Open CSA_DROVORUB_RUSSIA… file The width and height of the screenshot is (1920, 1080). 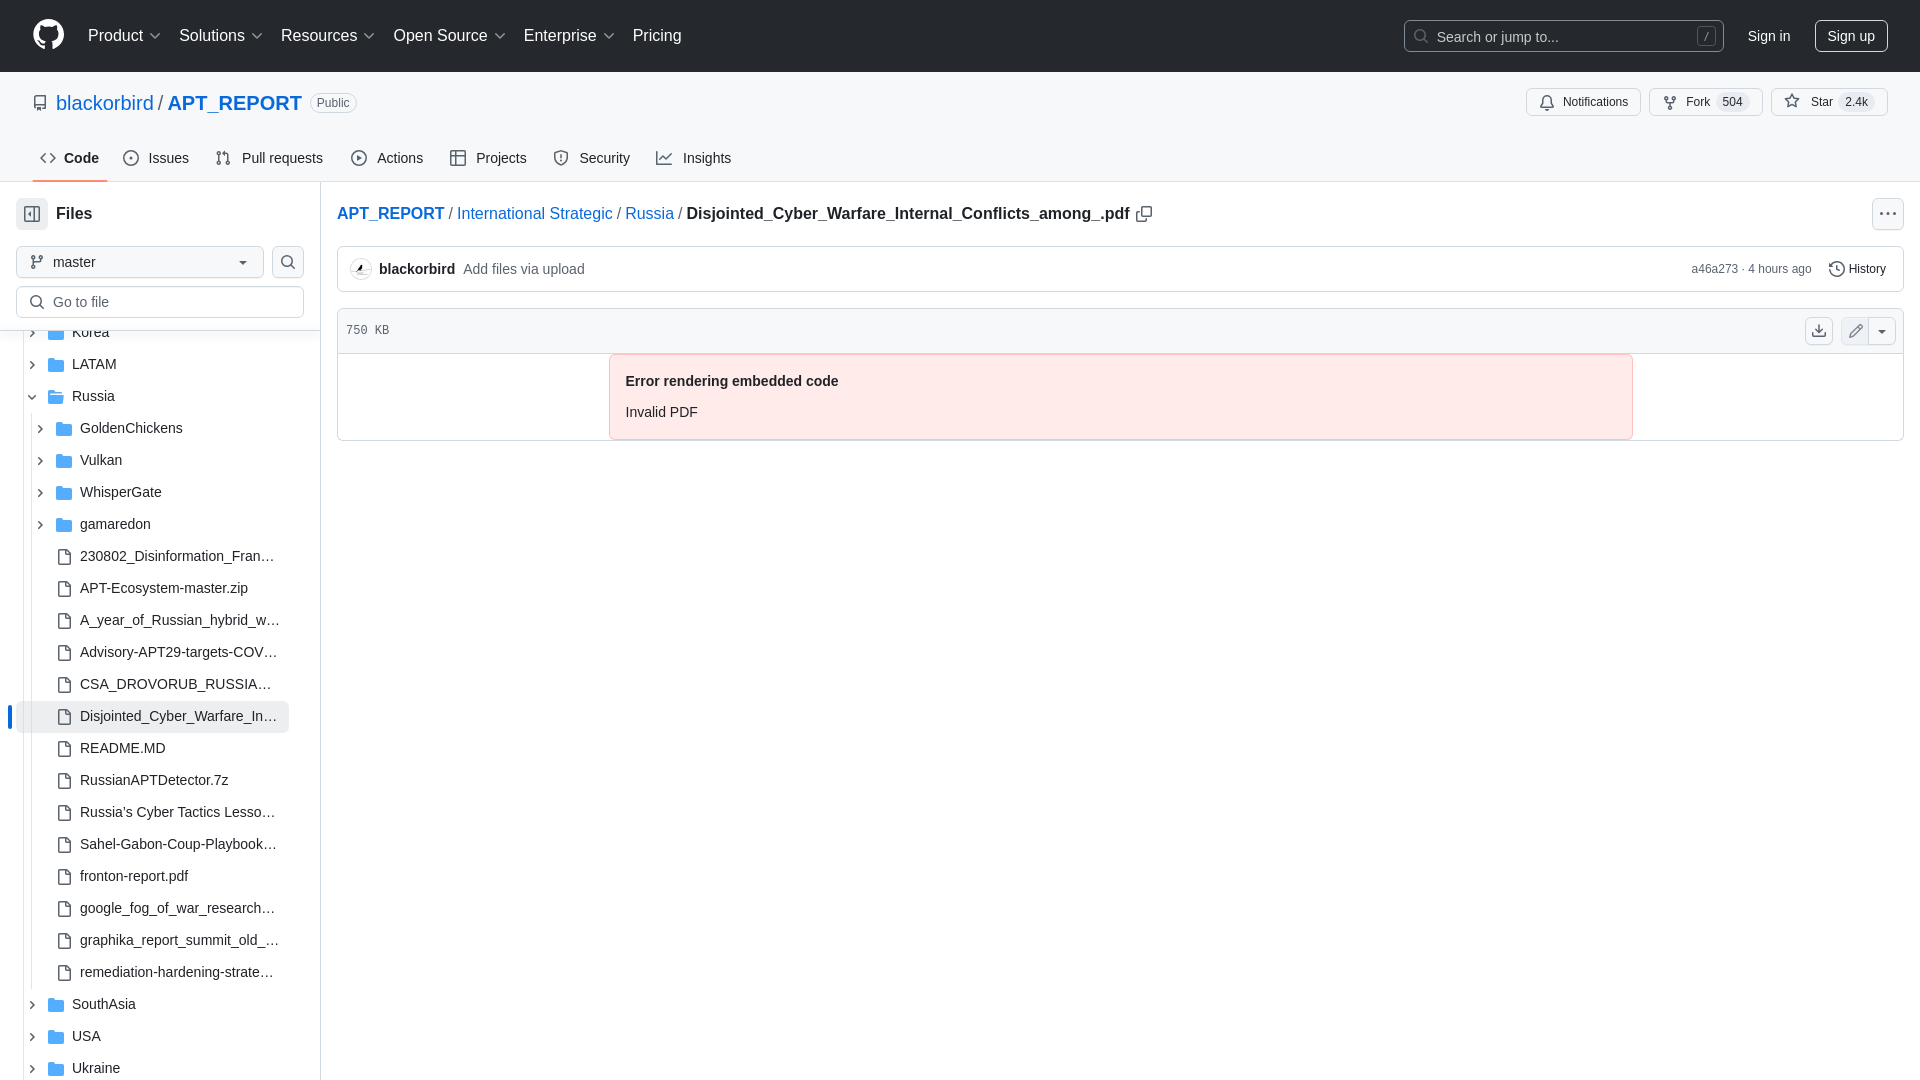(176, 684)
